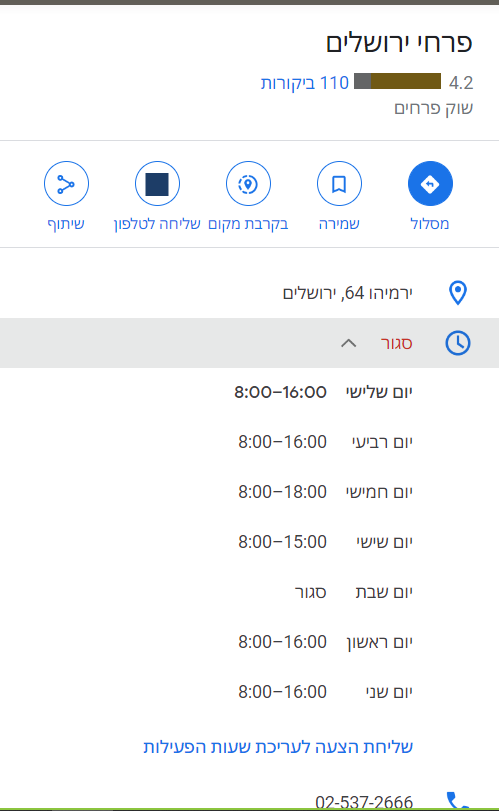The height and width of the screenshot is (811, 499).
Task: Click שליחת הצעה לעריכת שעות הפעילות link
Action: point(278,746)
